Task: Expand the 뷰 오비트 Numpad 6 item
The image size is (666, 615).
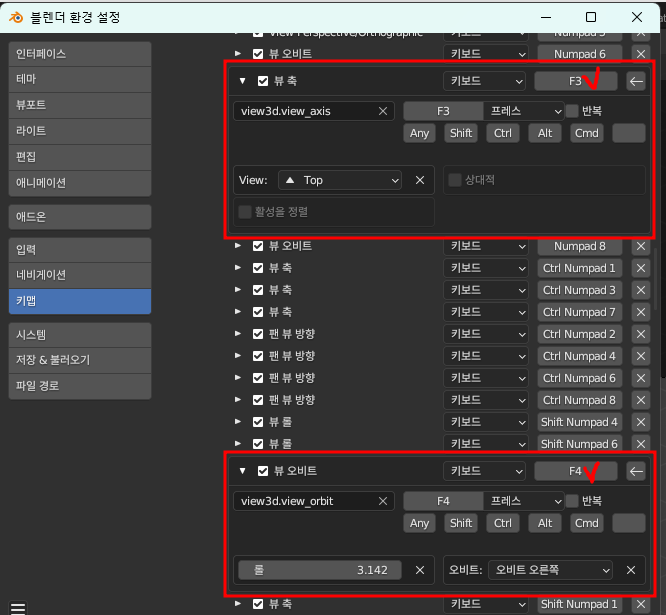Action: (238, 54)
